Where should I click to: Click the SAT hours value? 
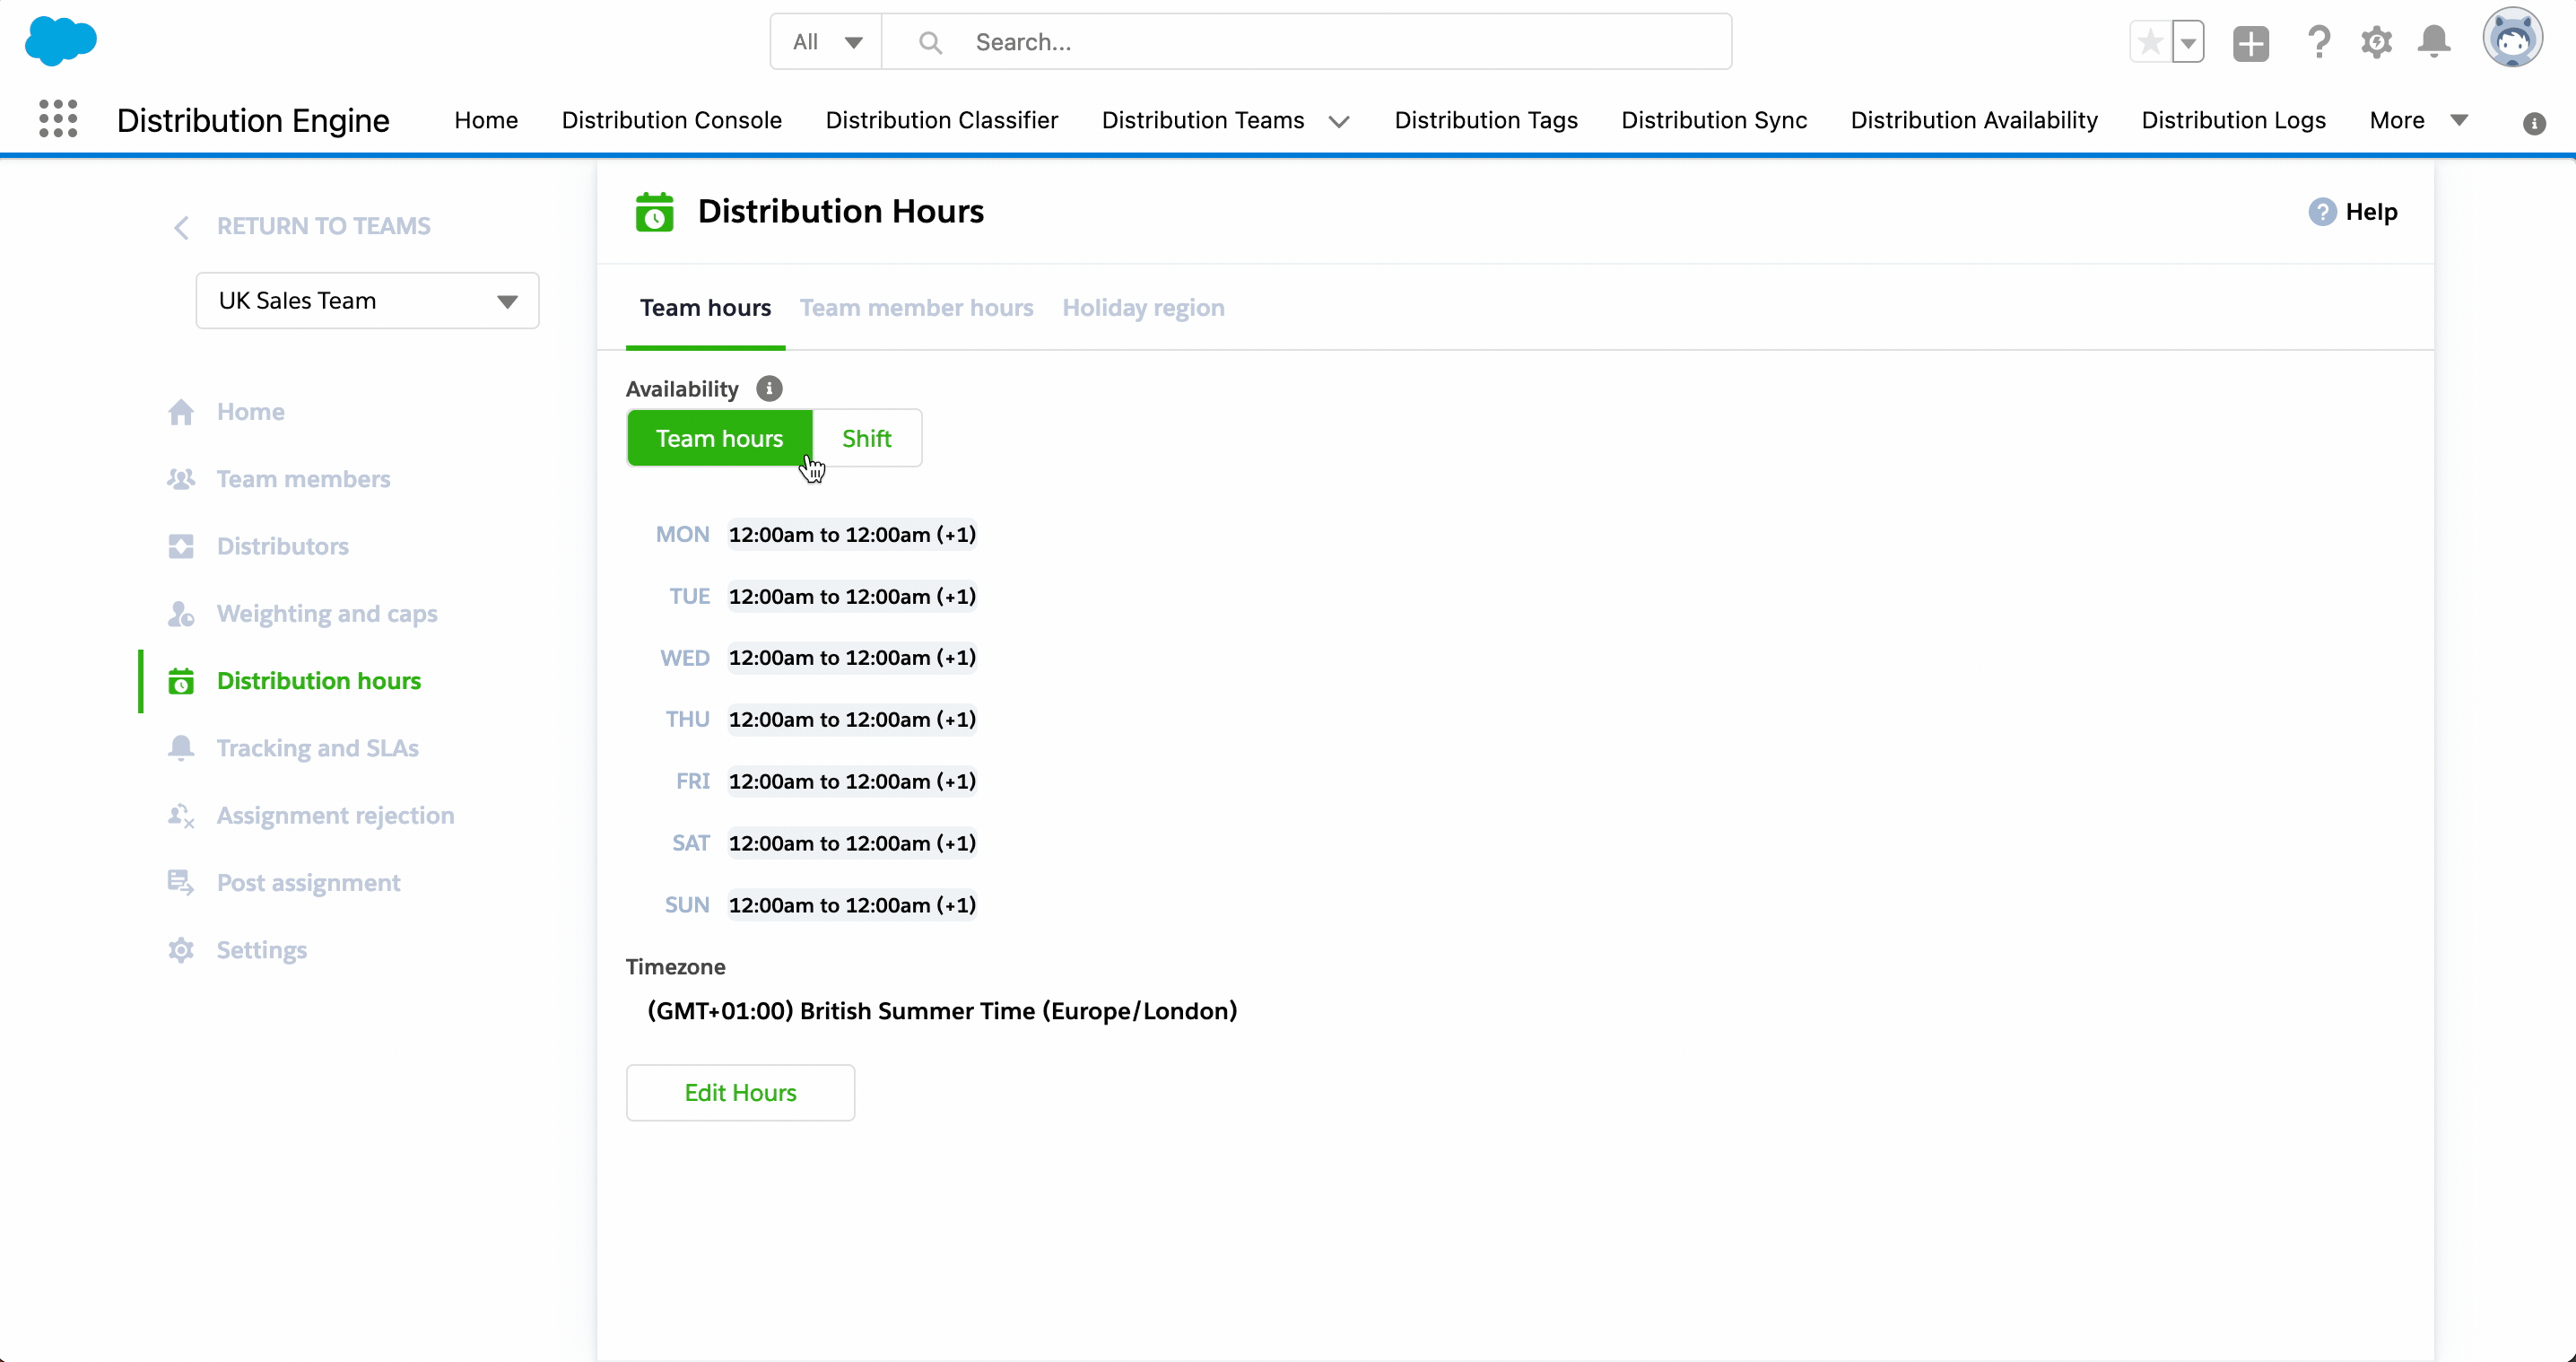pyautogui.click(x=852, y=844)
